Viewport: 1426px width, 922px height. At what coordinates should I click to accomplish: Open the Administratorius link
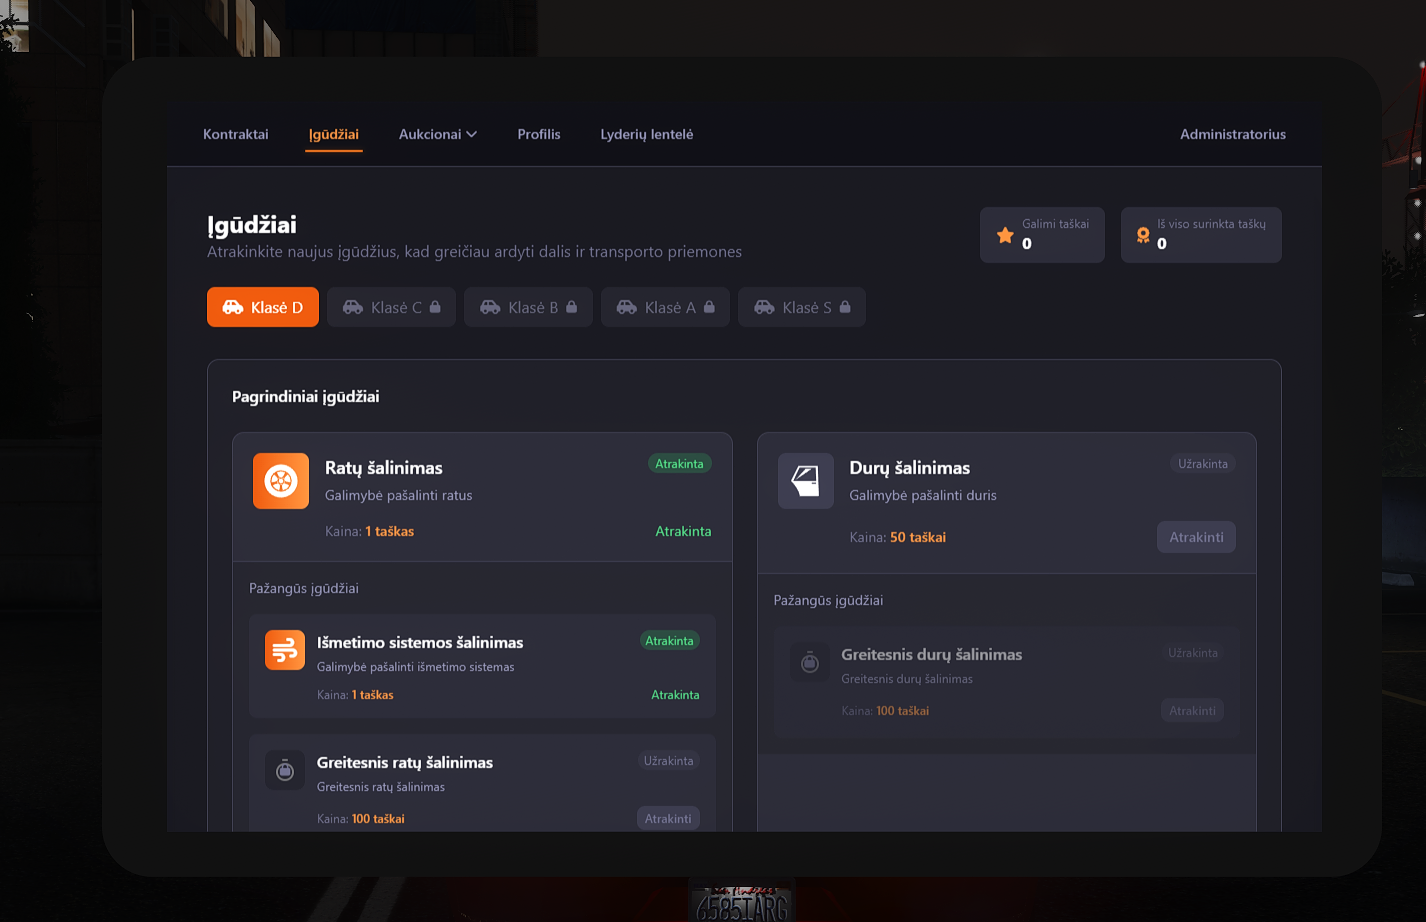click(x=1232, y=134)
